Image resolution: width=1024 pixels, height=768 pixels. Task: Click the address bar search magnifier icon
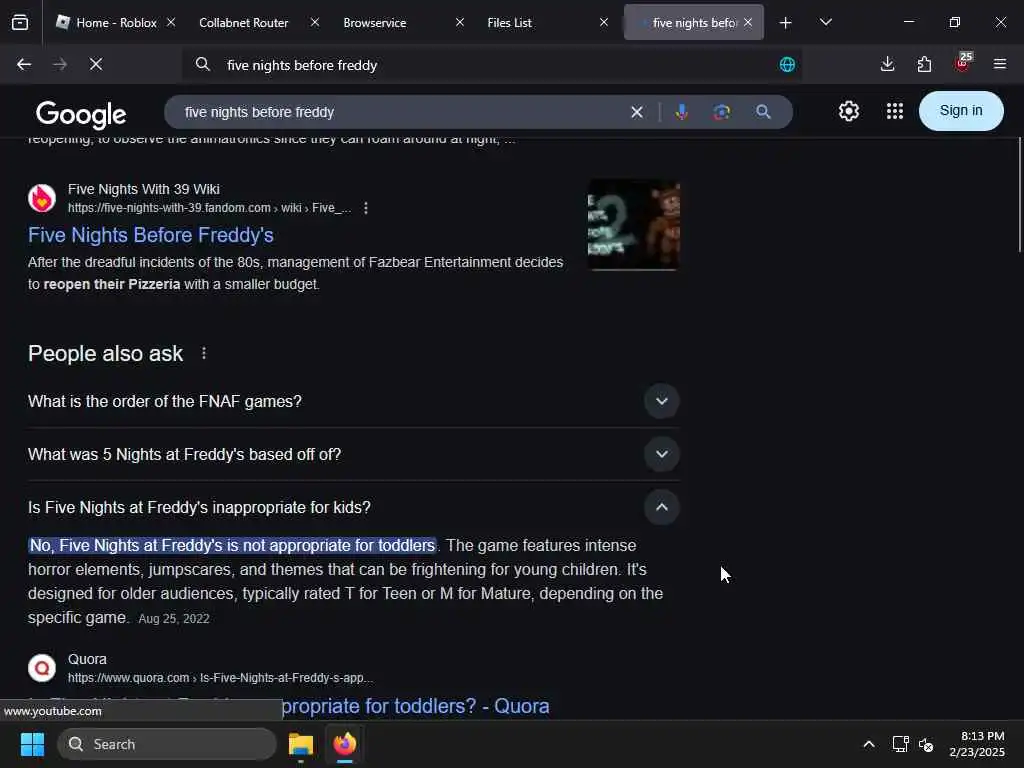tap(202, 64)
